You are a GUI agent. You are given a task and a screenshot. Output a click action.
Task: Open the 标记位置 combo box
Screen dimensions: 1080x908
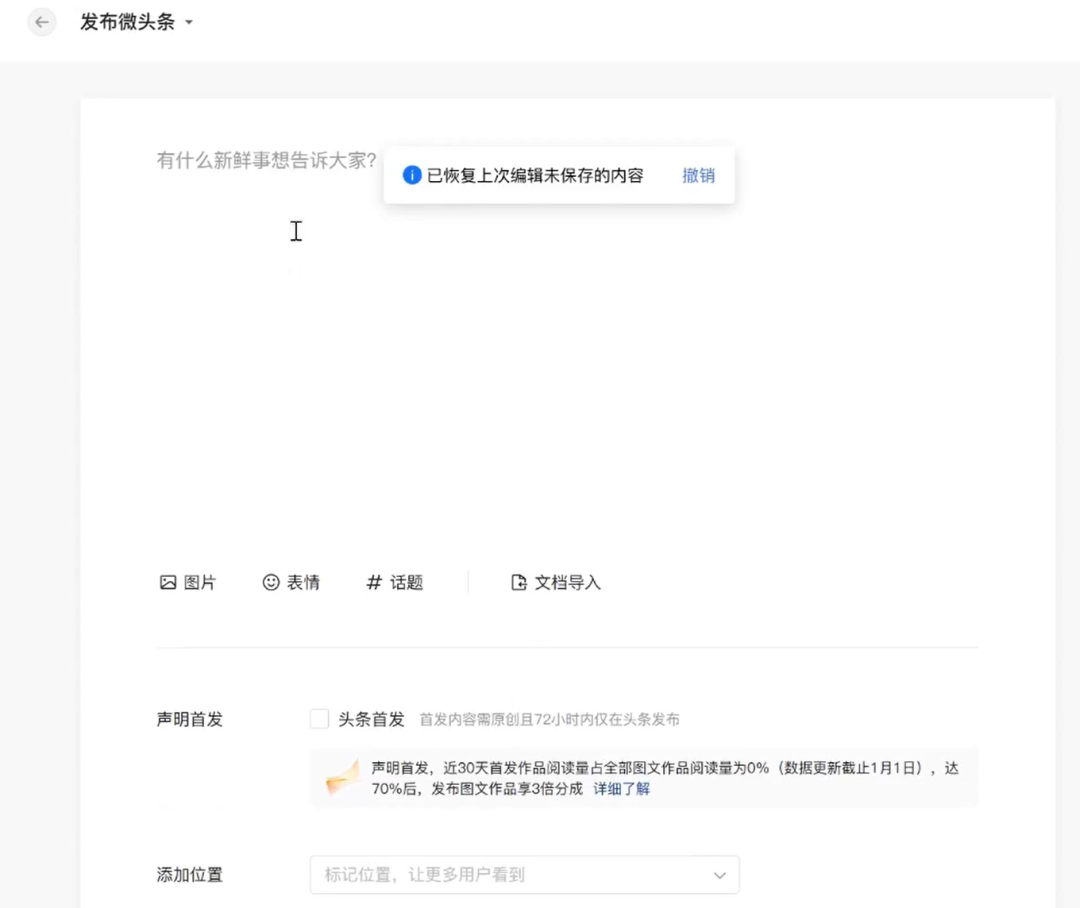pos(510,875)
